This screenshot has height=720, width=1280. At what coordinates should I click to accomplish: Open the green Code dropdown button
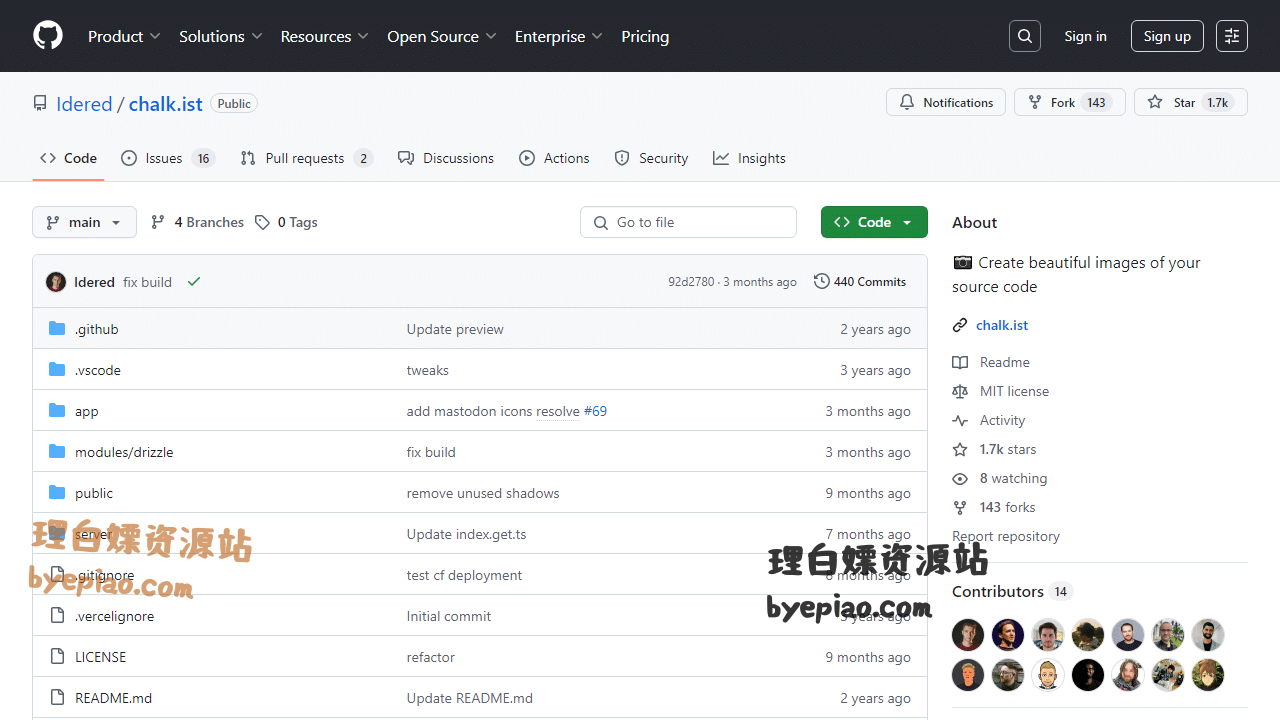coord(874,222)
